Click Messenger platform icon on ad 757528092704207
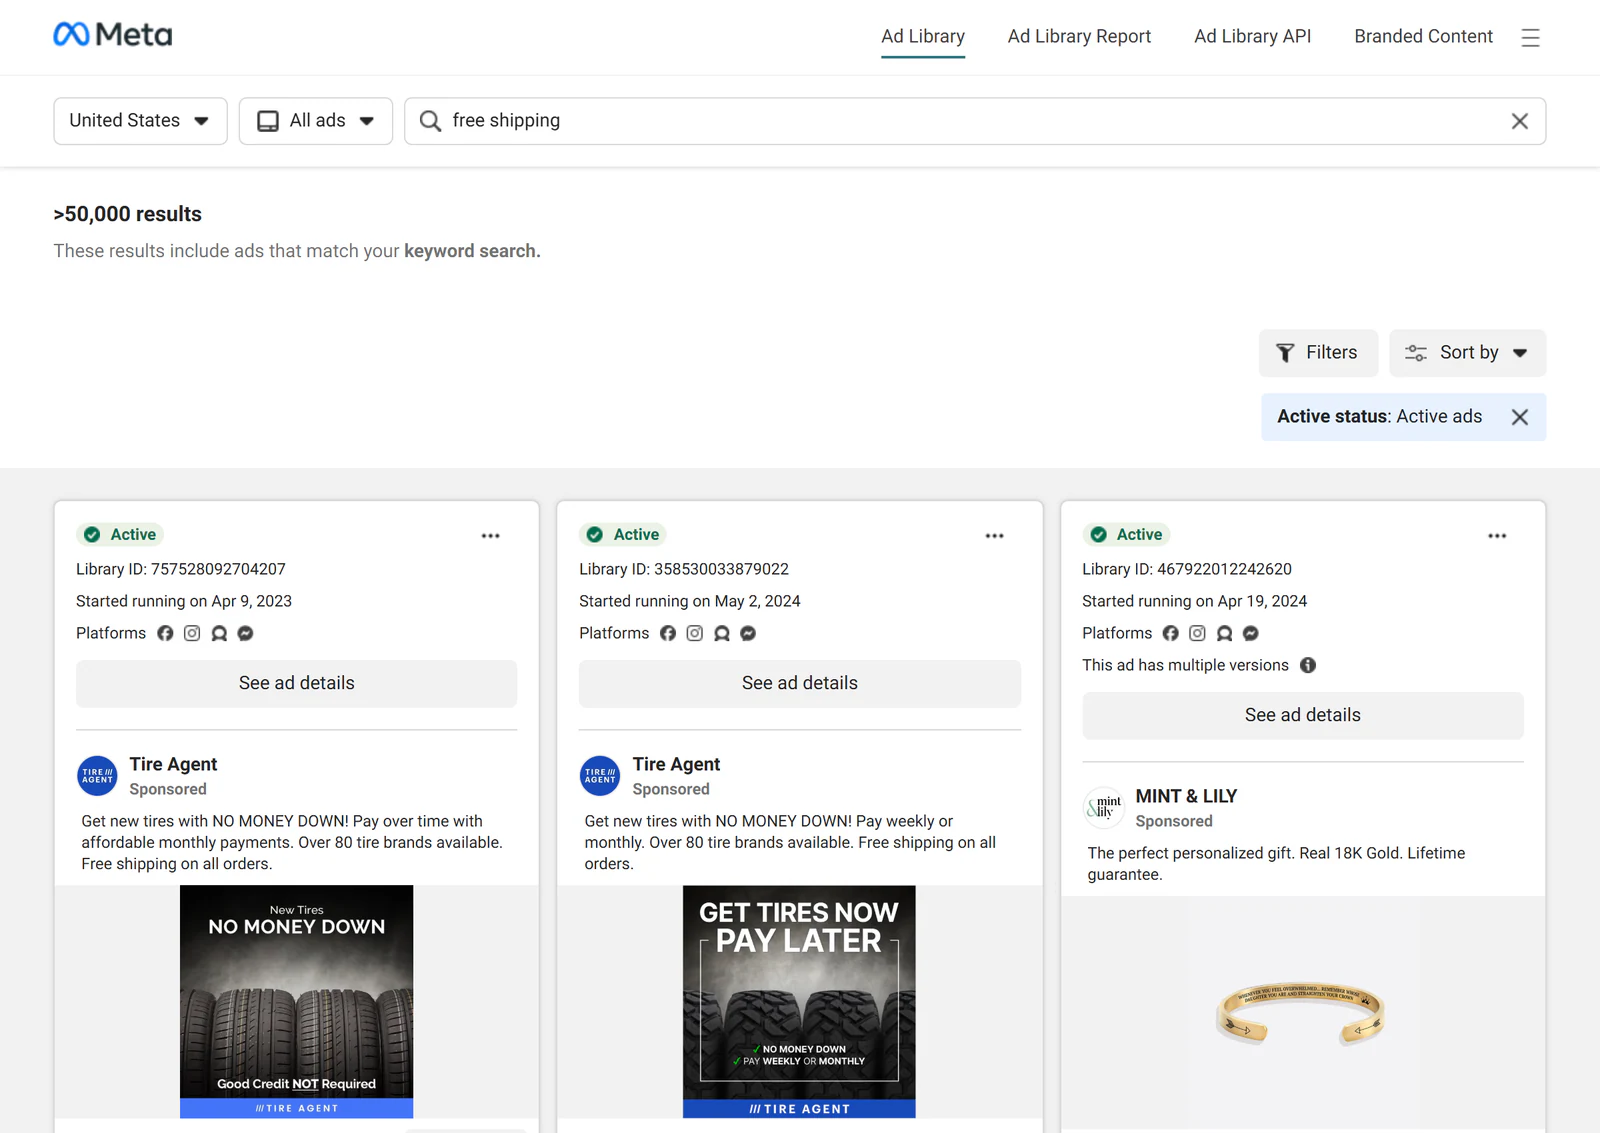The height and width of the screenshot is (1133, 1600). pyautogui.click(x=245, y=633)
